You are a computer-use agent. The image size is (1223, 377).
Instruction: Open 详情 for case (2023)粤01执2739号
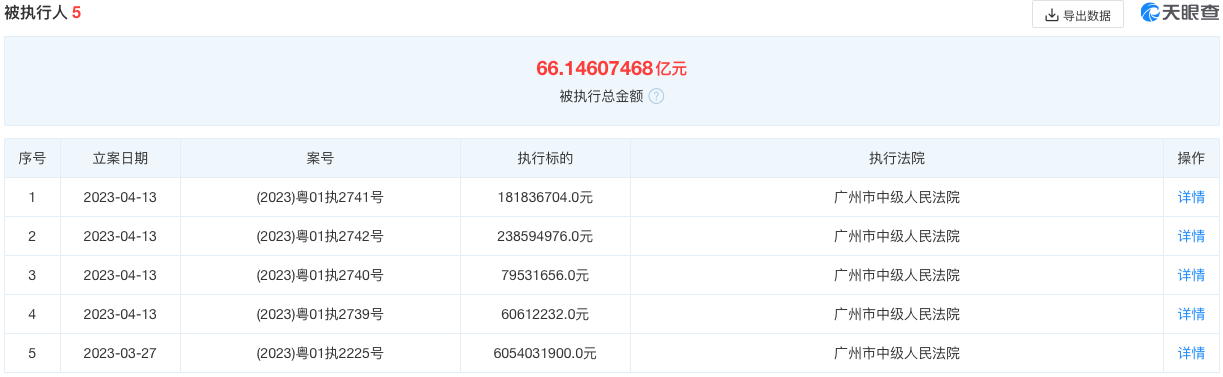tap(1191, 314)
